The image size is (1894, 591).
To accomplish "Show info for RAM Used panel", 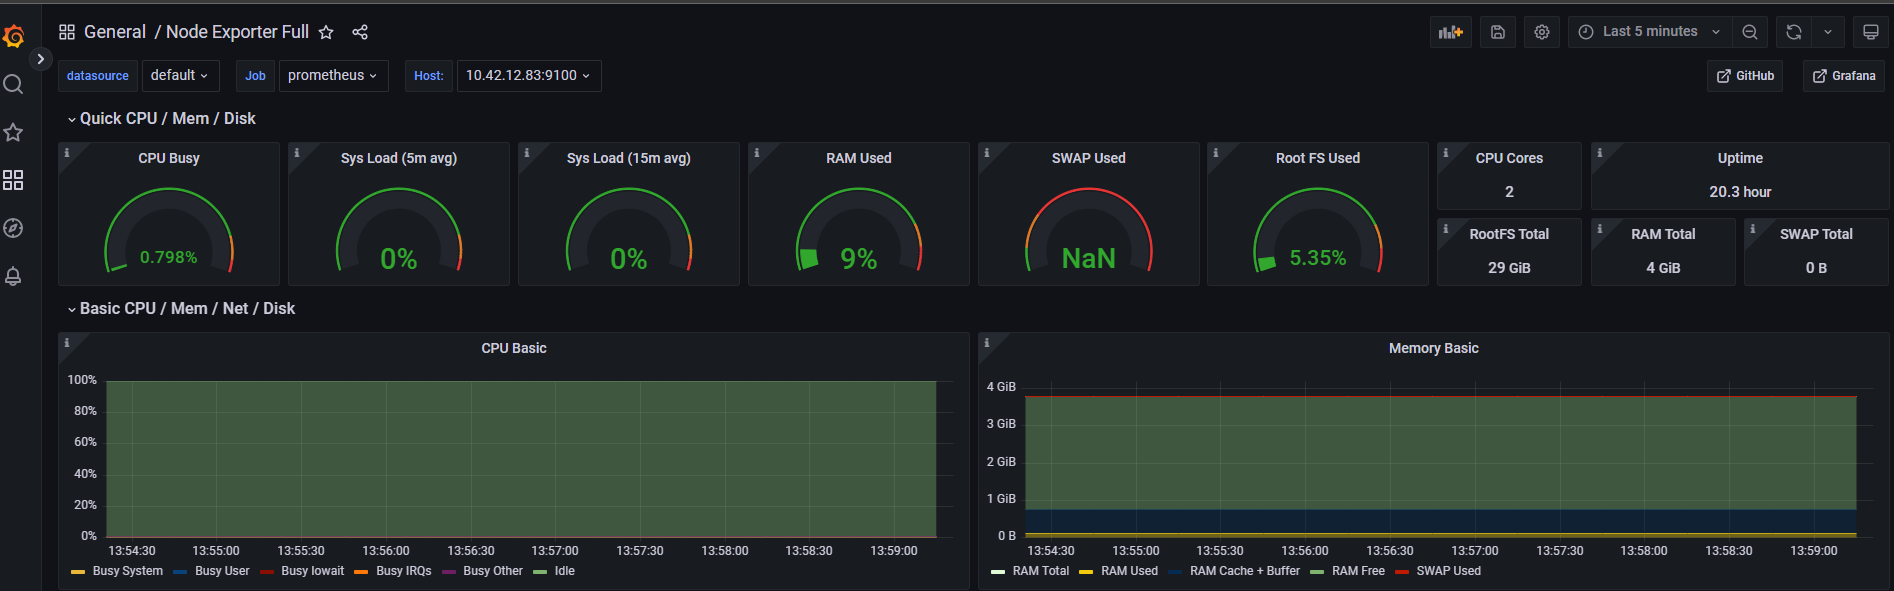I will 757,153.
